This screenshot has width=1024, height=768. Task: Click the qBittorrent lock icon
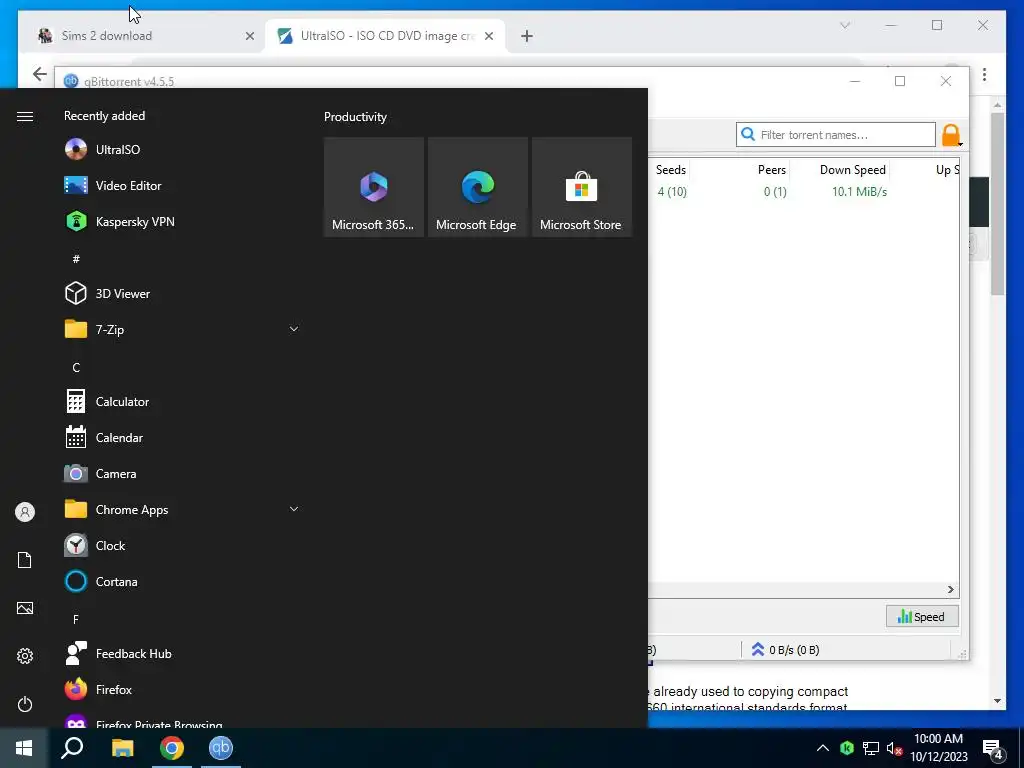pos(951,135)
